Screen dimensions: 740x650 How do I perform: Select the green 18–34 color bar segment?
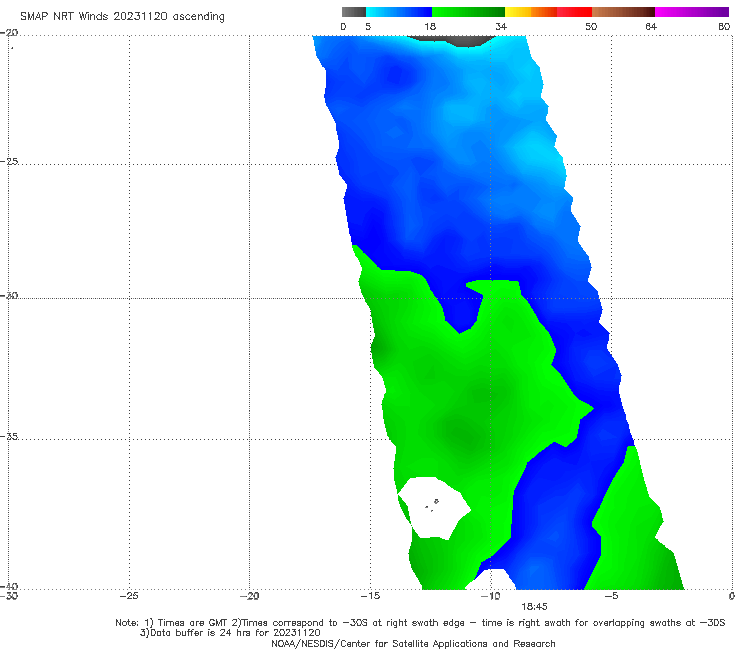(x=468, y=12)
